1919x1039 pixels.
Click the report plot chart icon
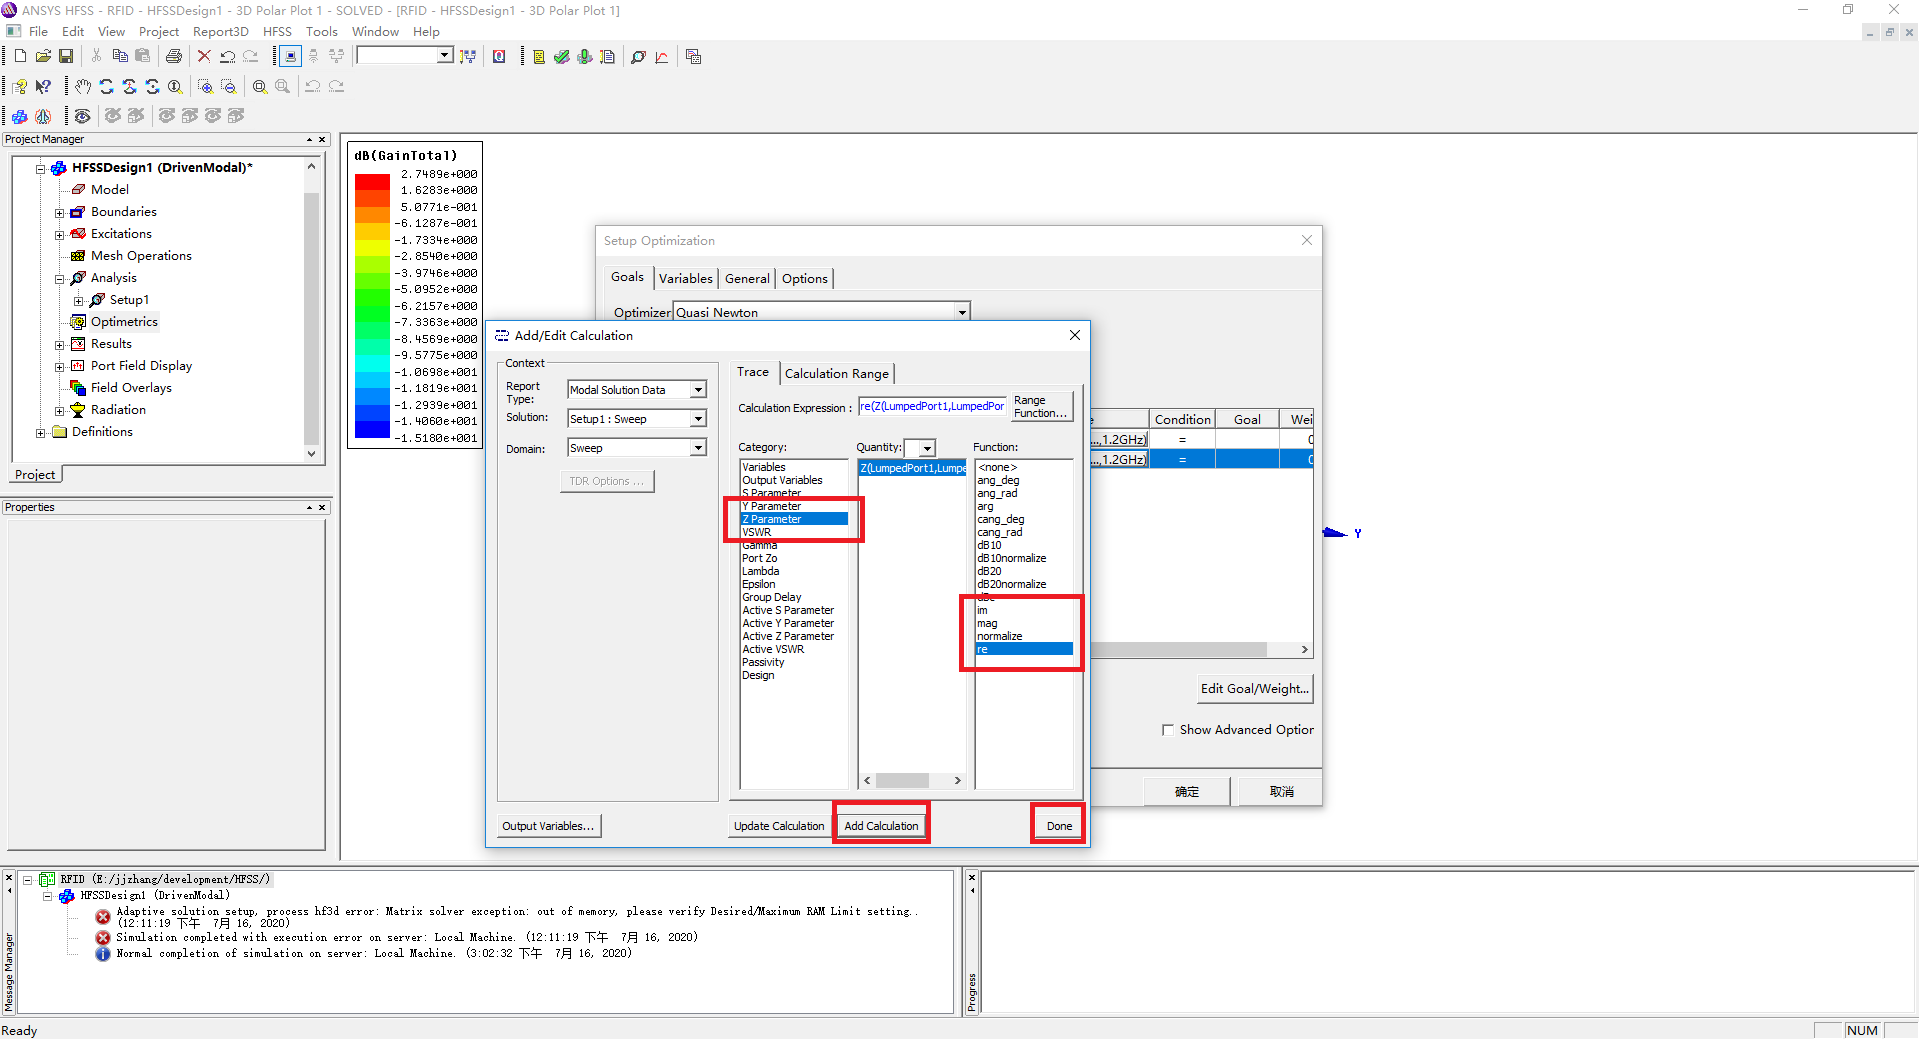click(x=662, y=56)
